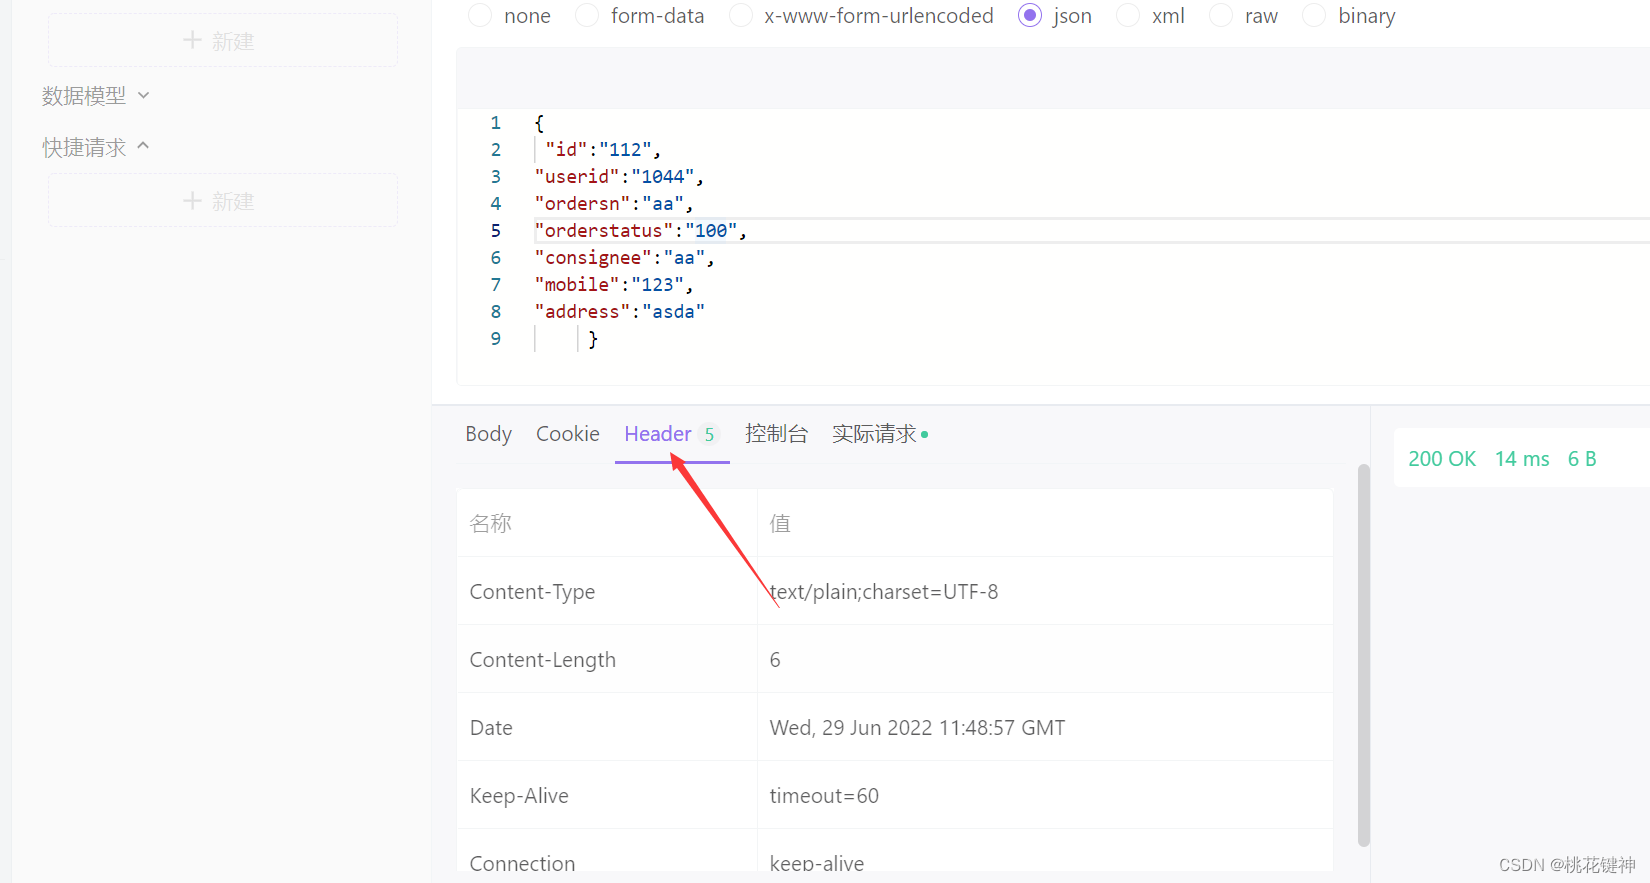Click JSON line "orderstatus":"100"
Image resolution: width=1650 pixels, height=883 pixels.
click(641, 231)
